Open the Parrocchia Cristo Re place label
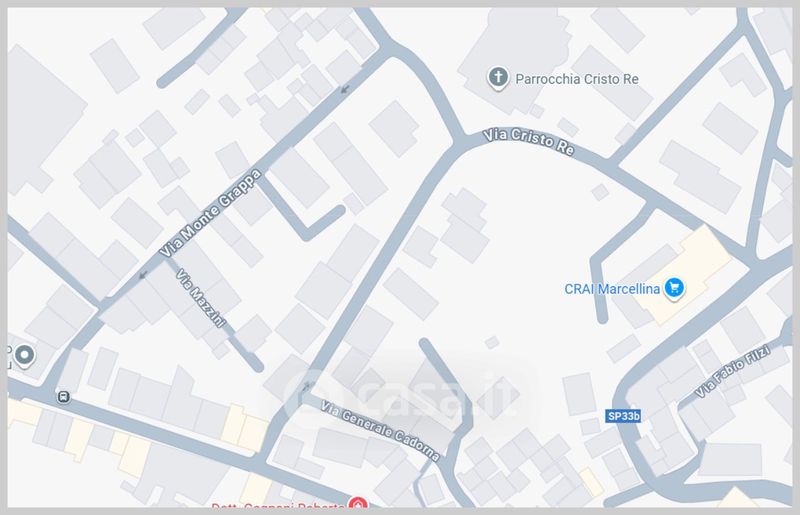Image resolution: width=800 pixels, height=515 pixels. tap(577, 79)
